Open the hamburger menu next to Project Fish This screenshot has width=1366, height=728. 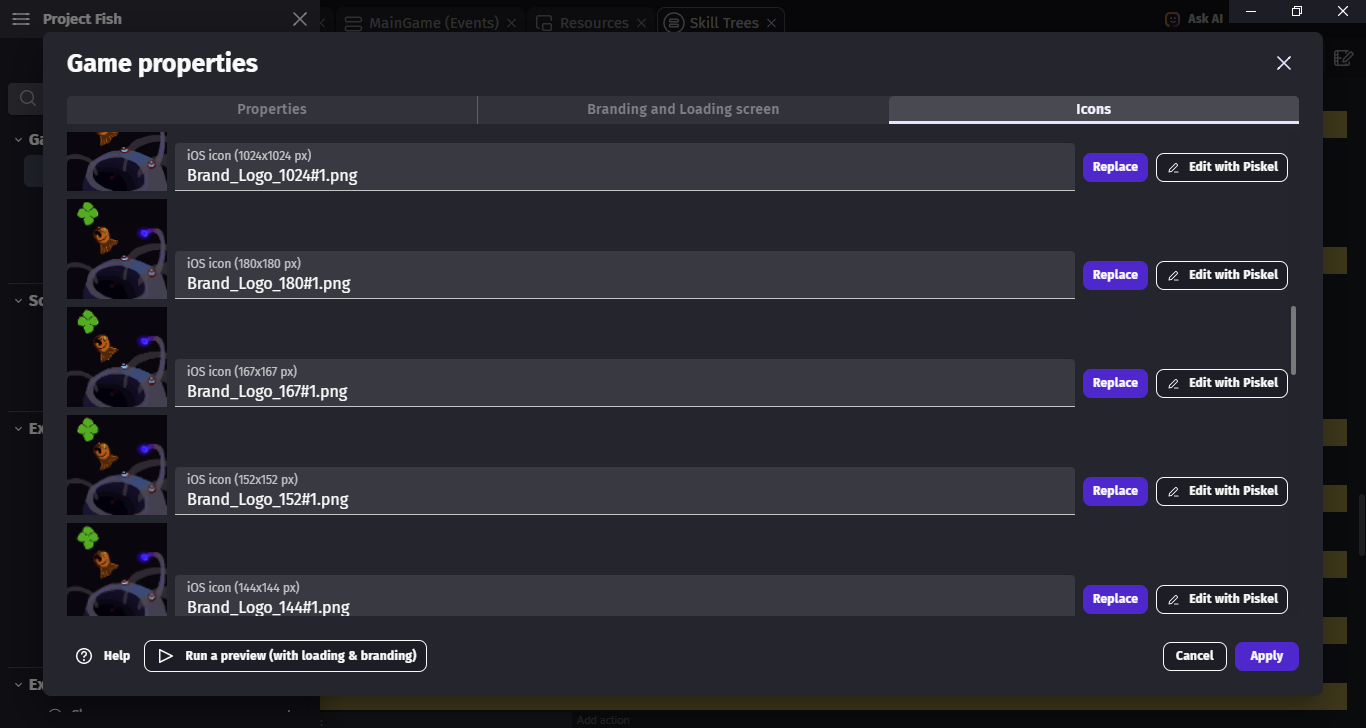[20, 19]
